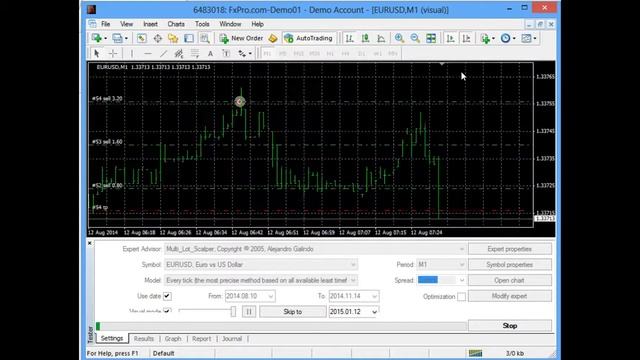Toggle the Visual mode checkbox
Image resolution: width=640 pixels, height=360 pixels.
167,311
